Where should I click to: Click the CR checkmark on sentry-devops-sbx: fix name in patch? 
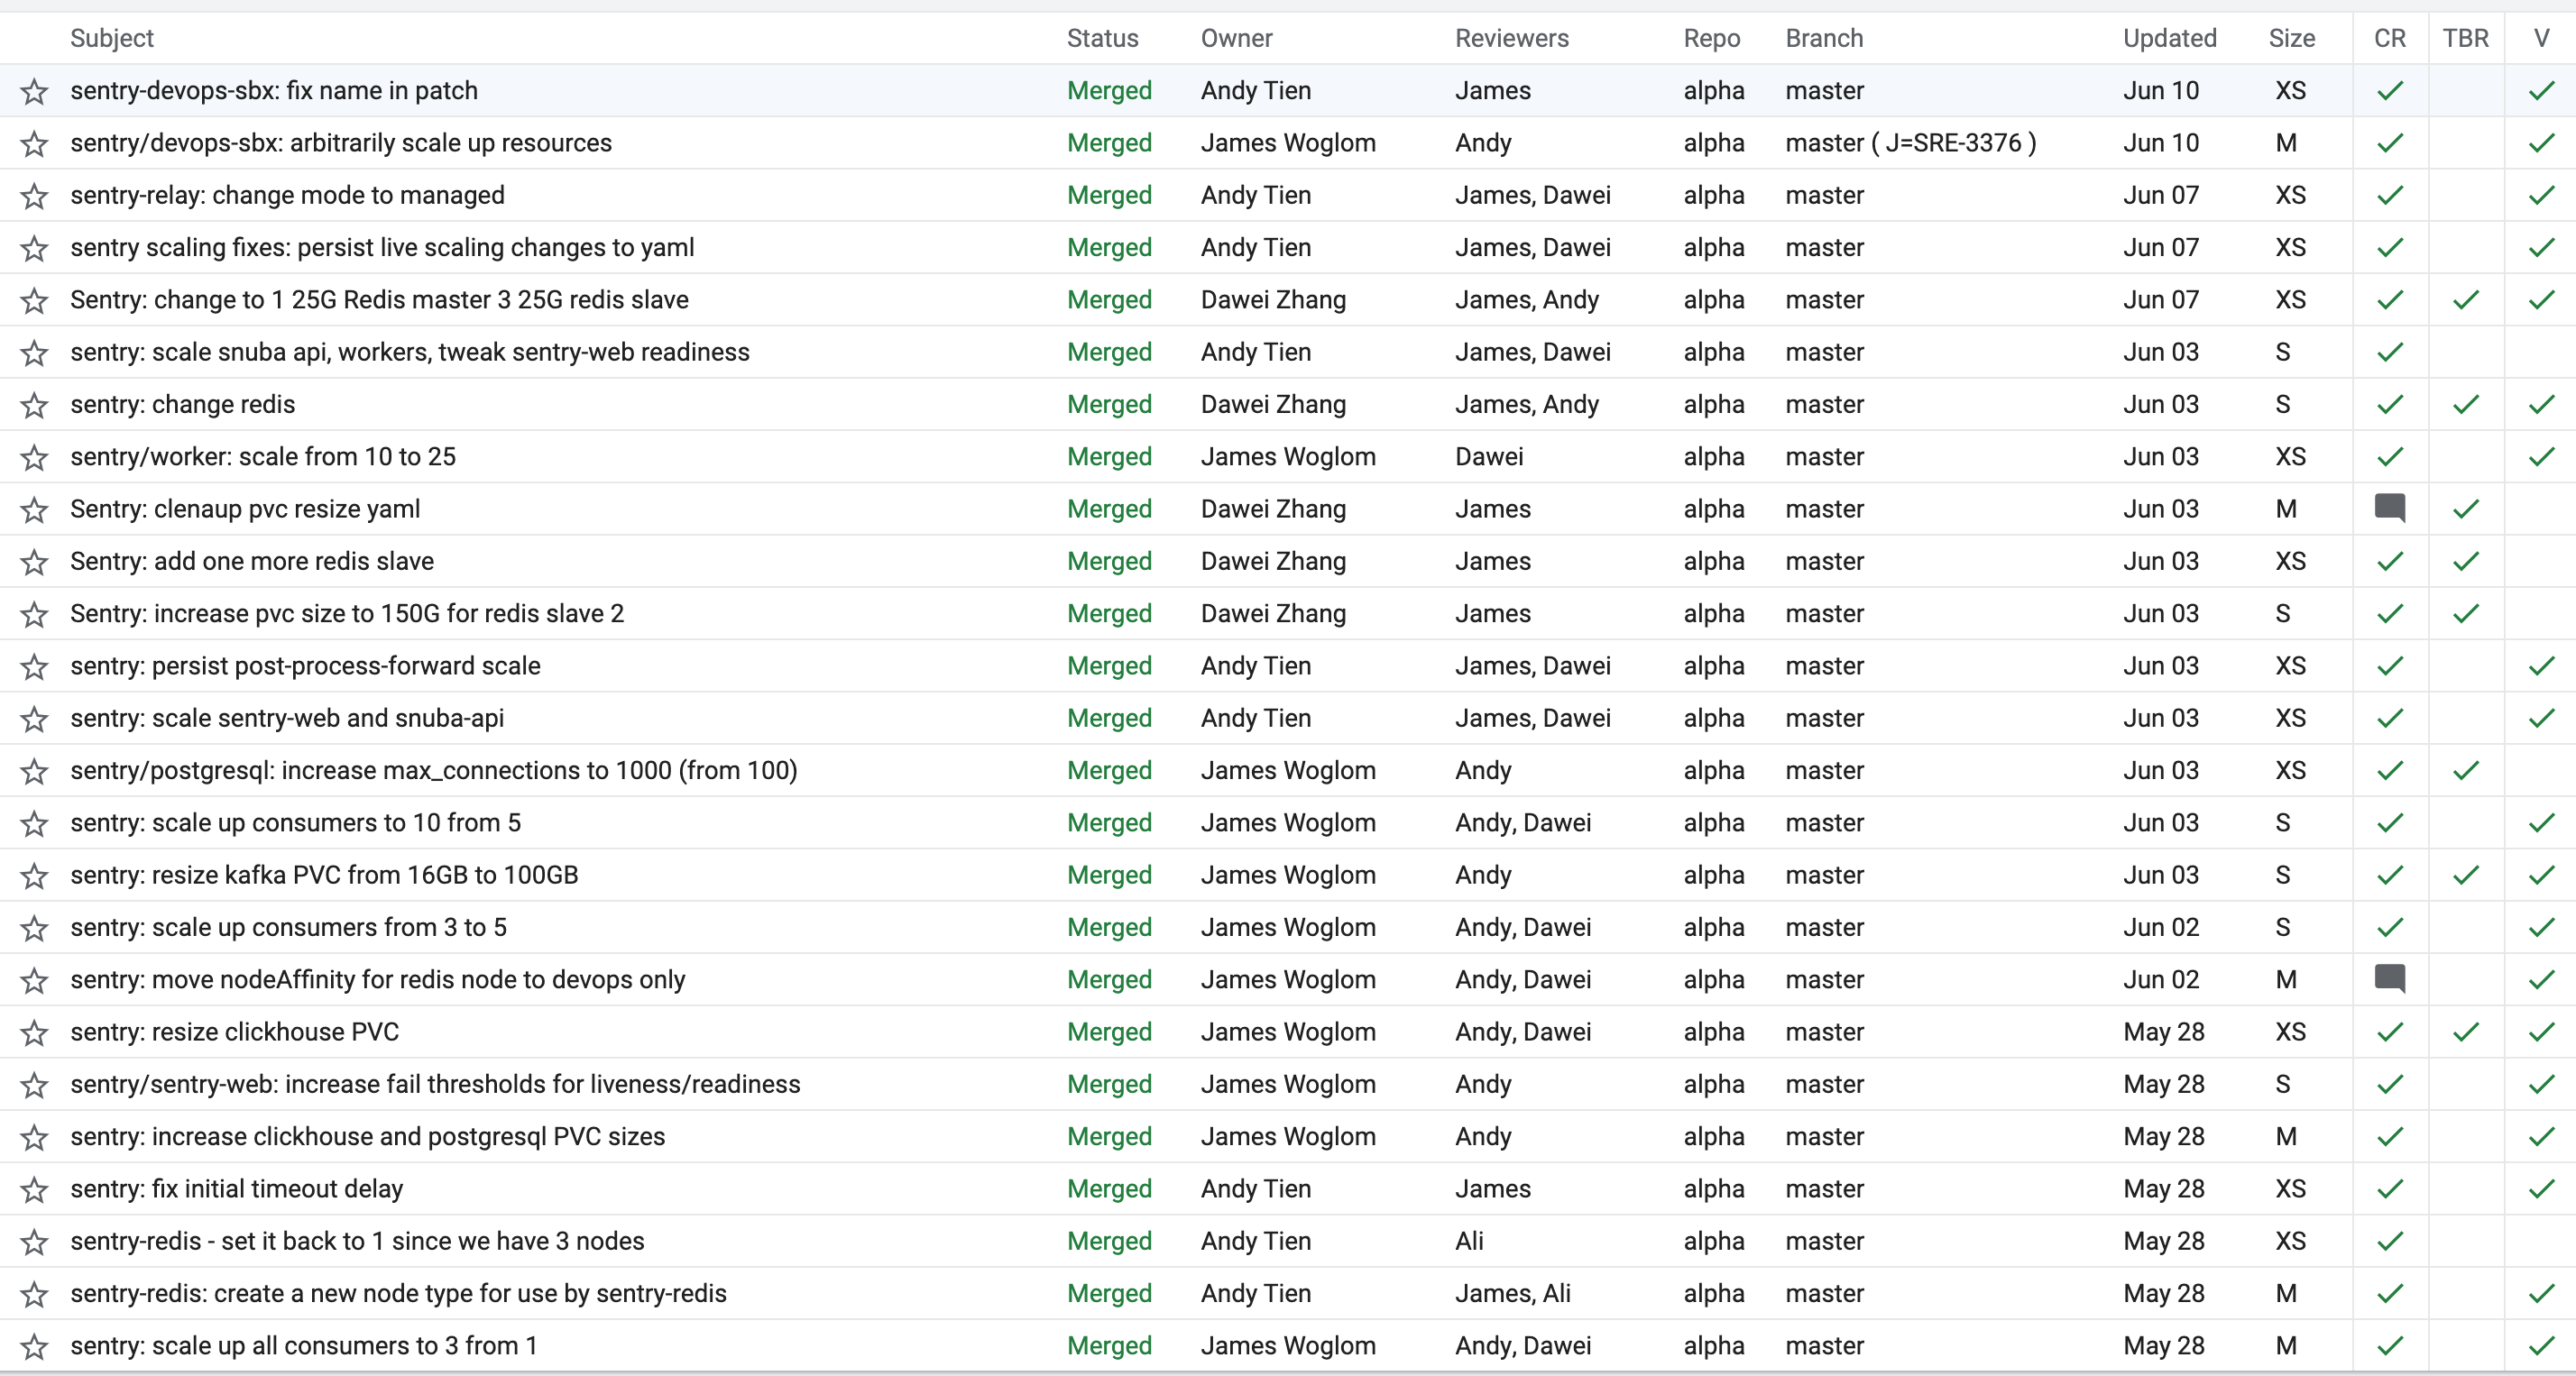click(2391, 90)
